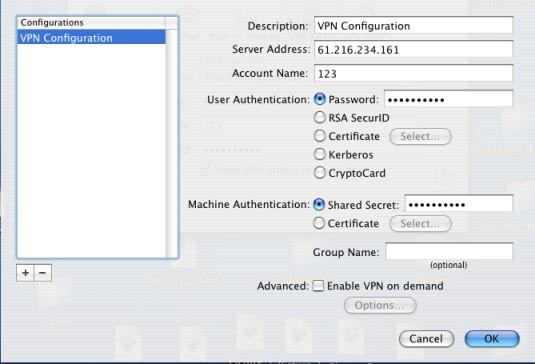
Task: Click the Description text field
Action: click(413, 26)
